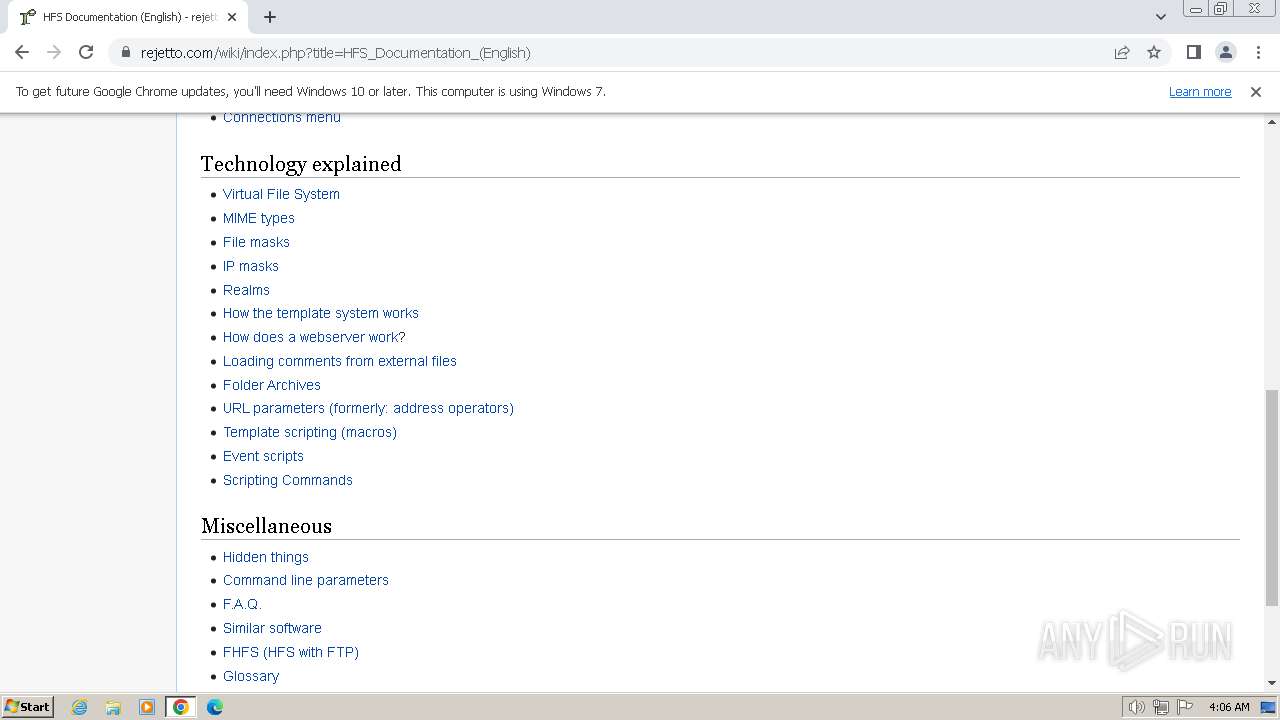Open the Folder Archives link
The height and width of the screenshot is (720, 1280).
click(x=271, y=385)
